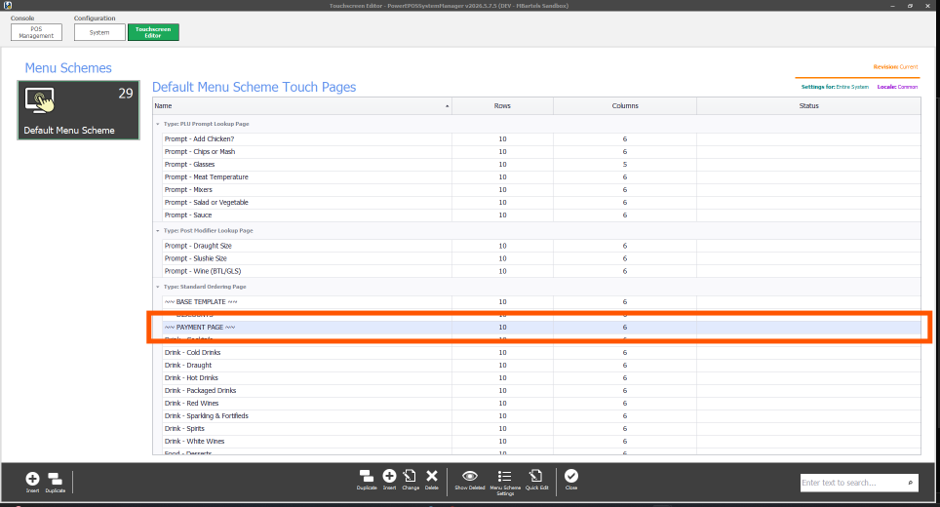Select the Default Menu Scheme tile
The width and height of the screenshot is (940, 507).
click(79, 110)
